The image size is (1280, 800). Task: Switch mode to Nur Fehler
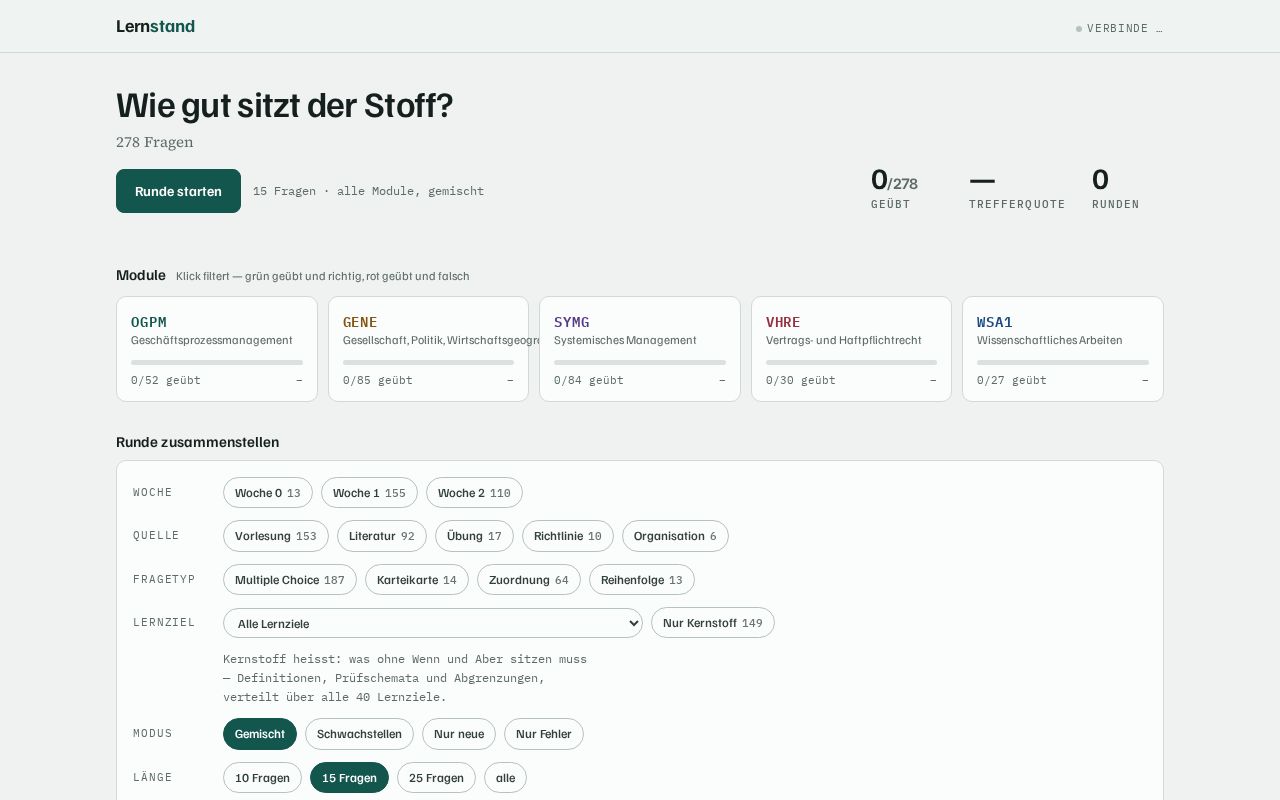coord(544,734)
